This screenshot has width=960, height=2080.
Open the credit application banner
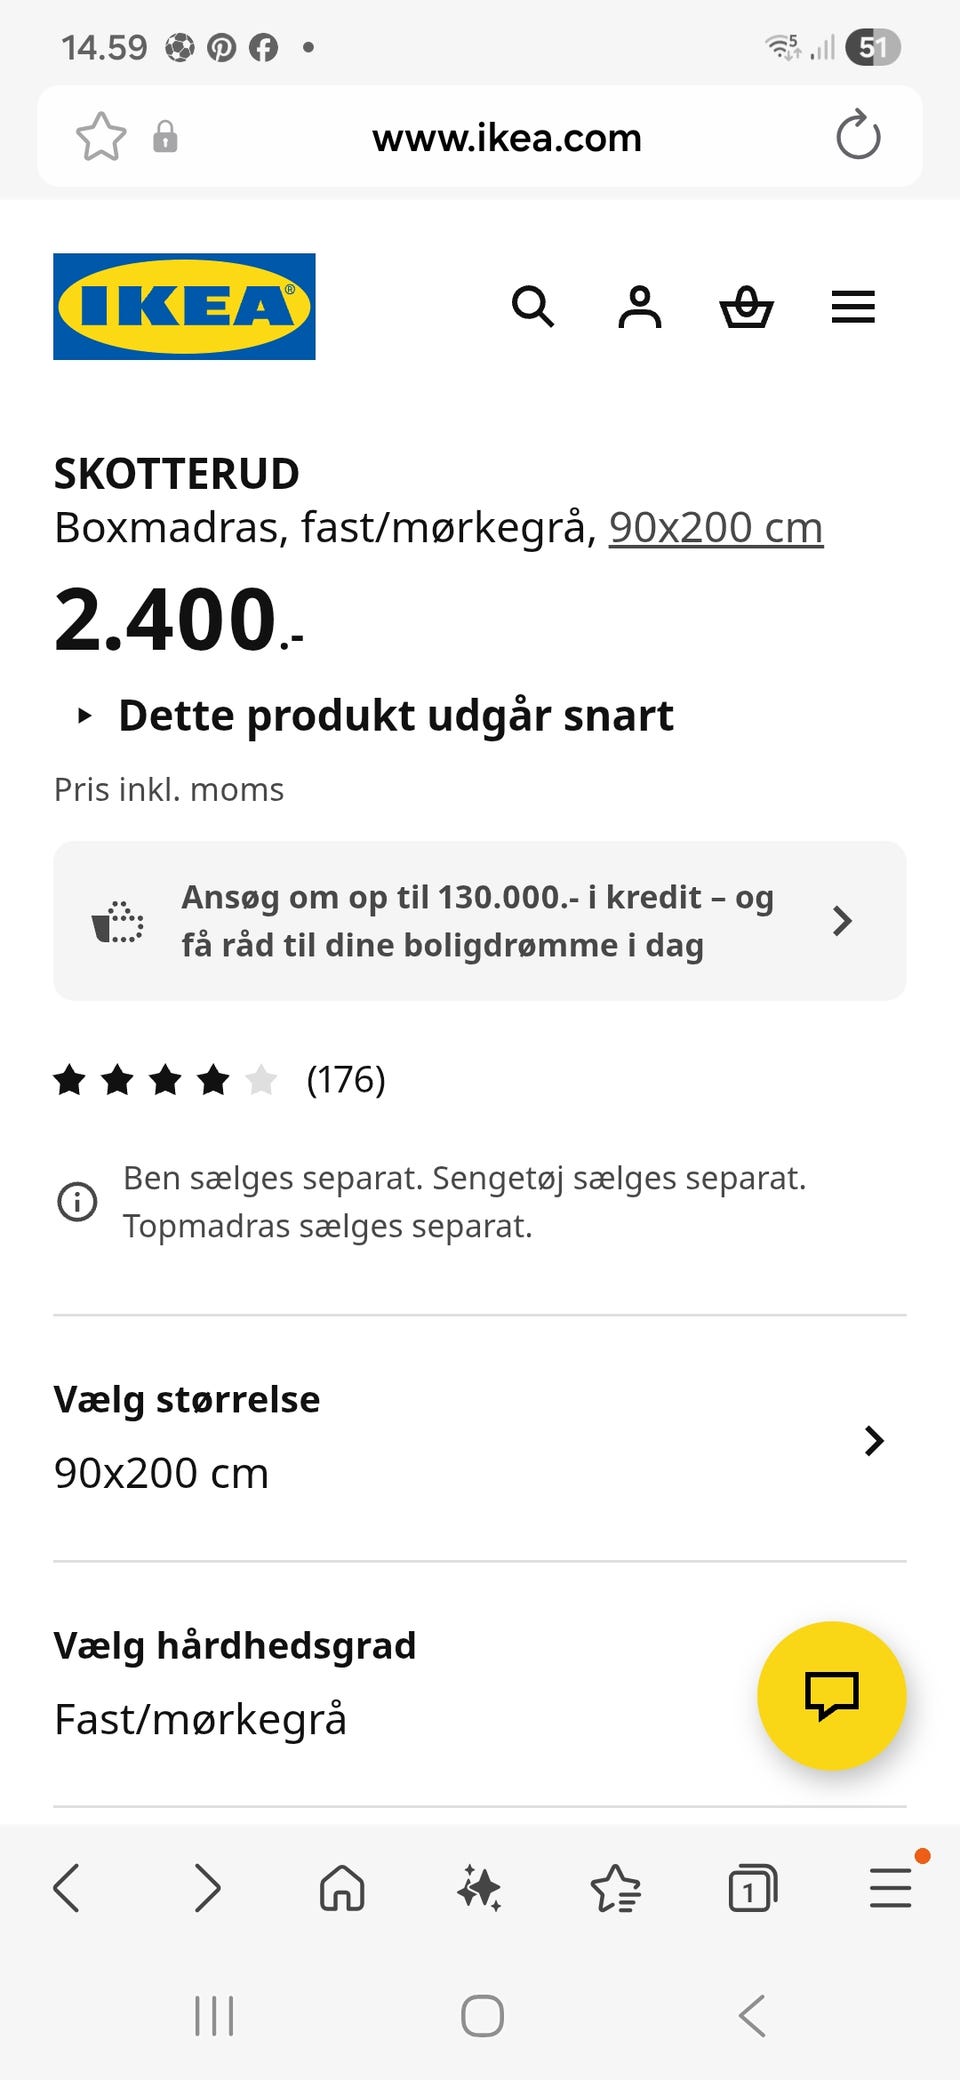pos(480,921)
